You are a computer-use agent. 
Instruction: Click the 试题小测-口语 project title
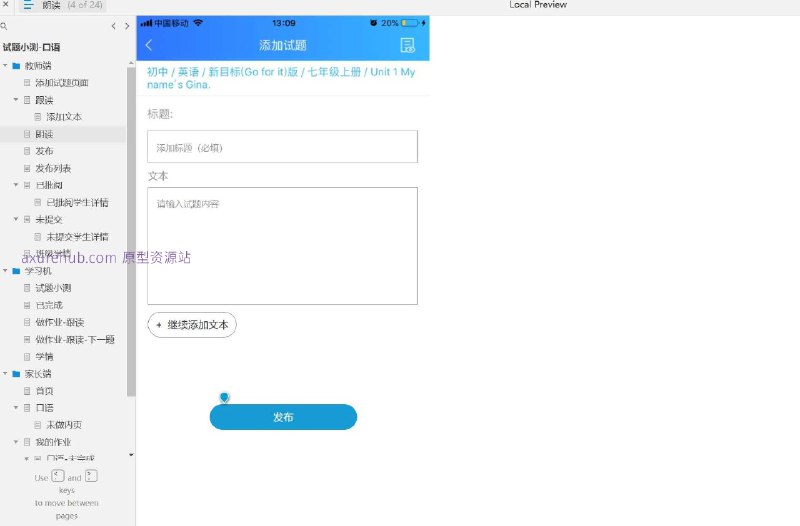pos(31,47)
